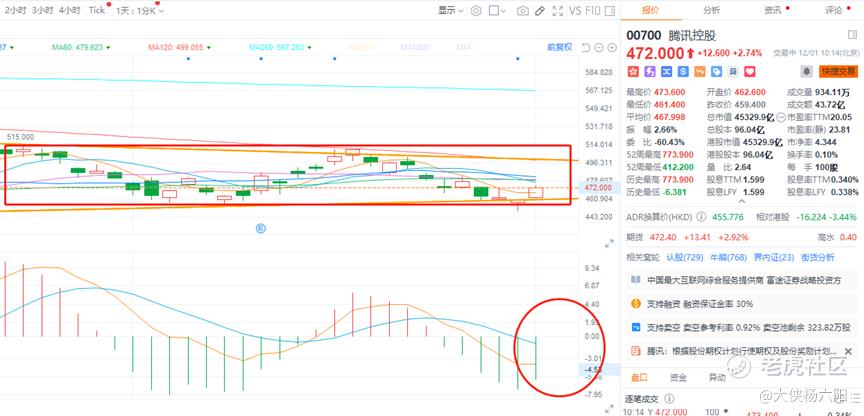Open the 显示 display dropdown

pos(451,10)
